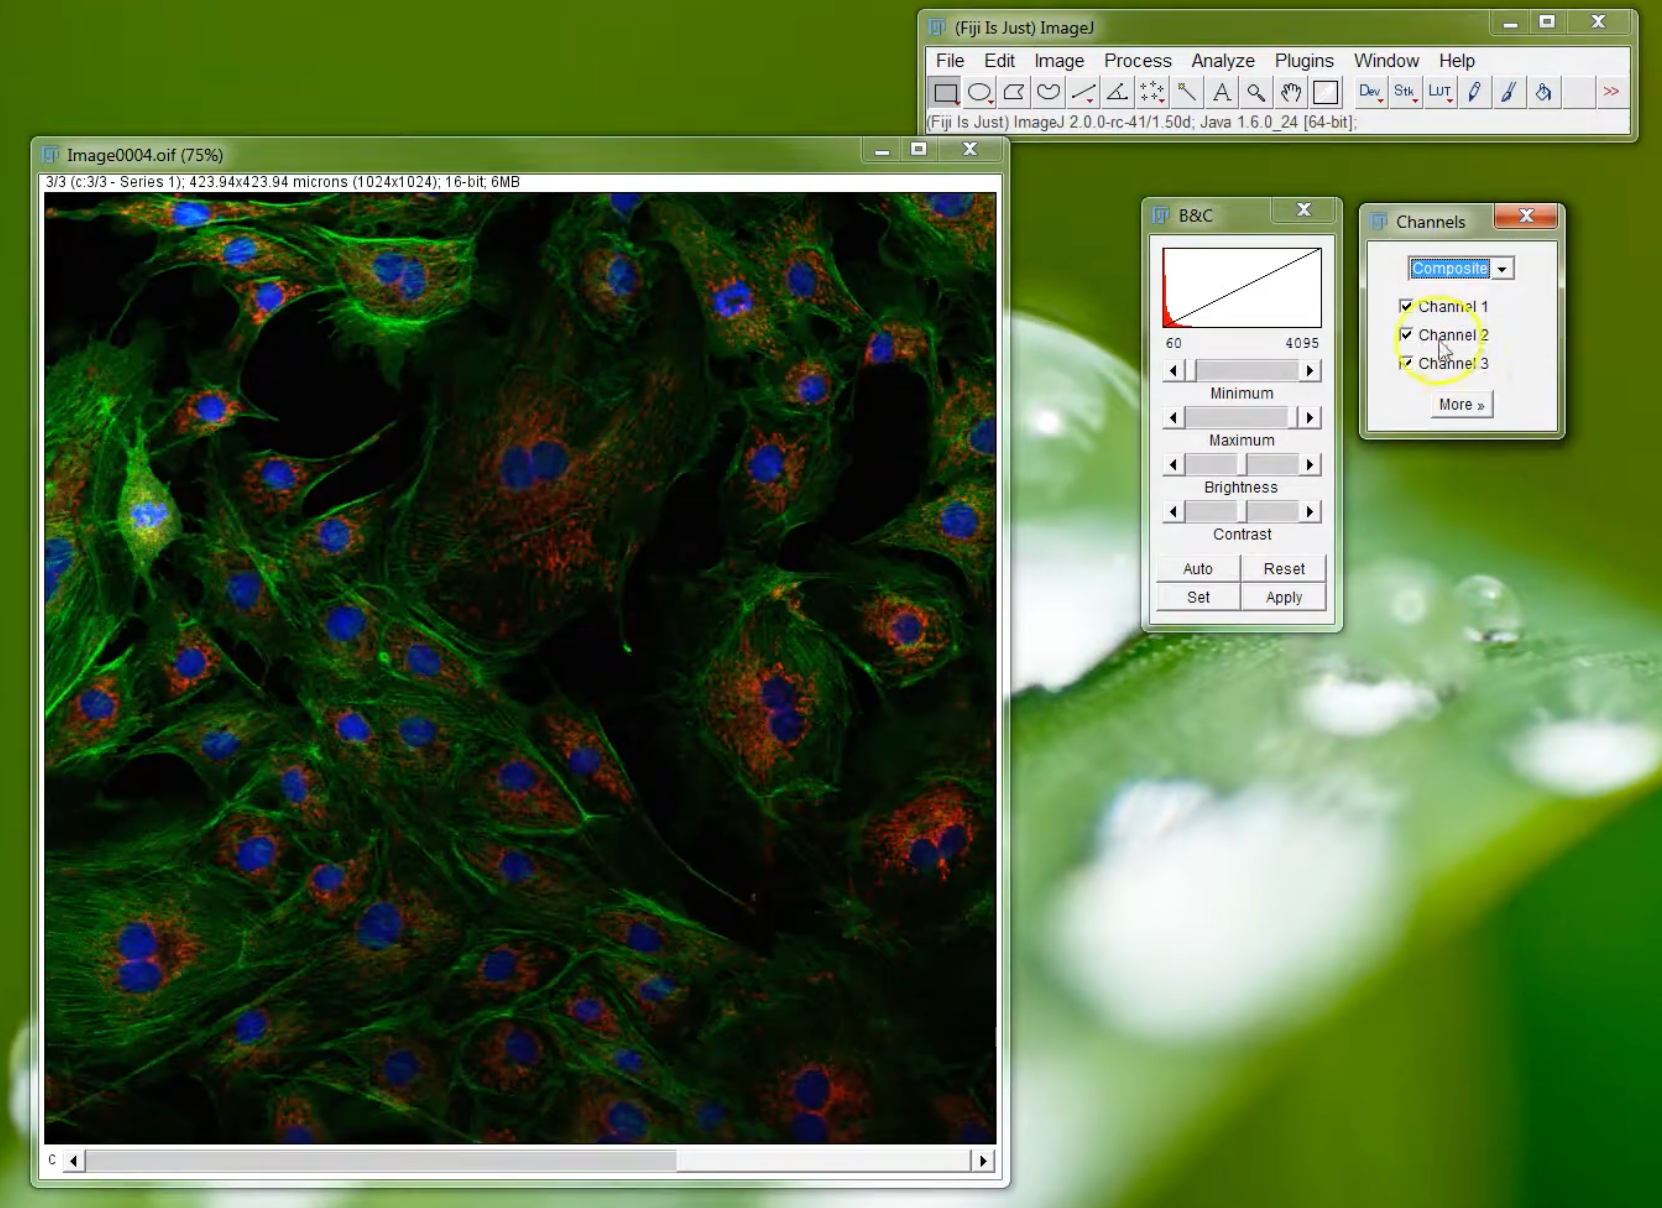The height and width of the screenshot is (1208, 1662).
Task: Toggle Channel 1 checkbox
Action: 1406,306
